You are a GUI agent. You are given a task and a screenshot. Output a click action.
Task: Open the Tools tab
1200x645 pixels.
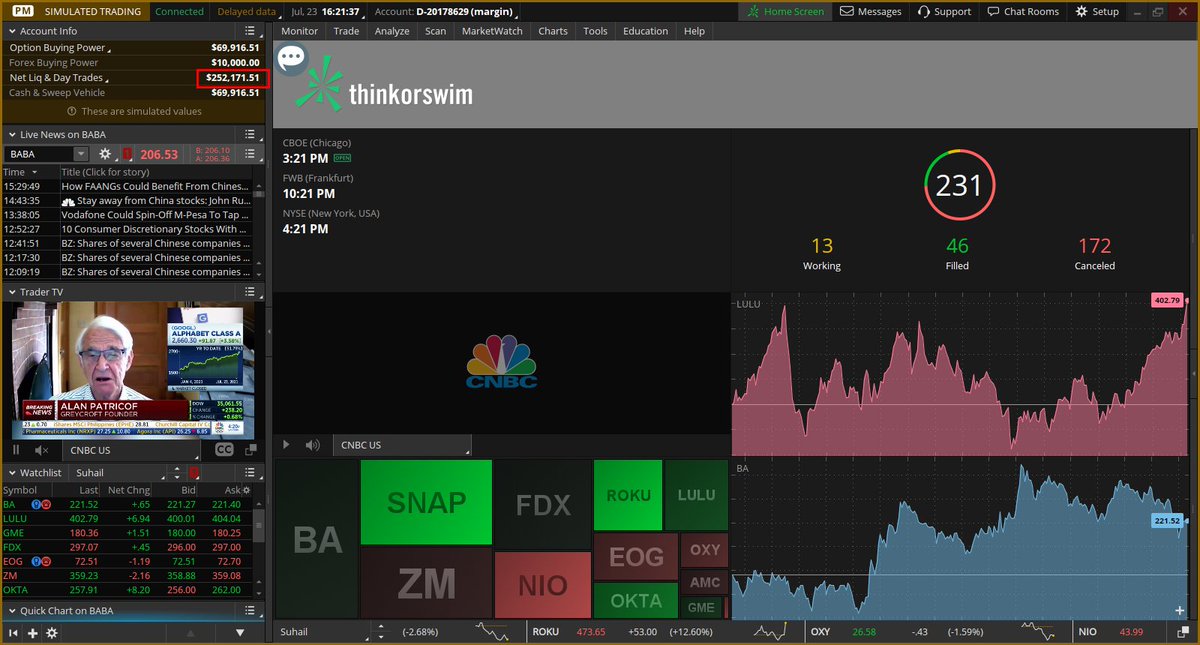595,31
